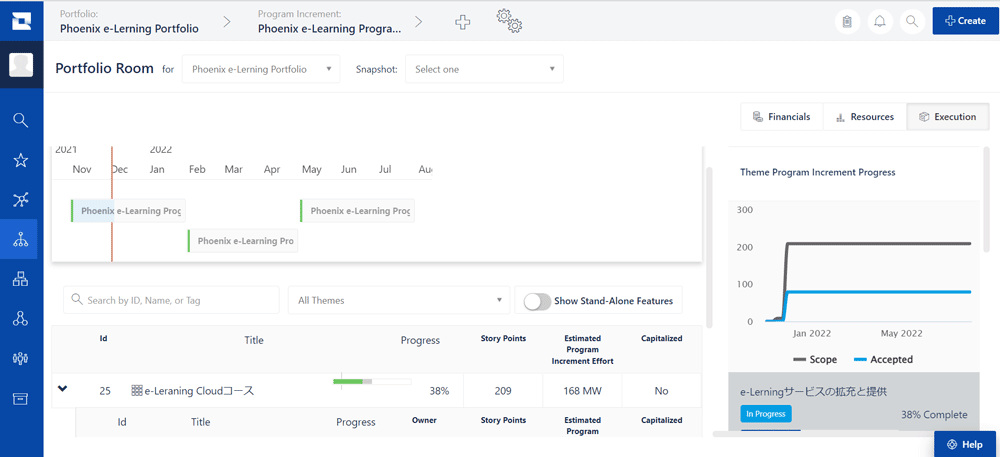Open the All Themes dropdown
Screen dimensions: 1000x457
point(399,300)
